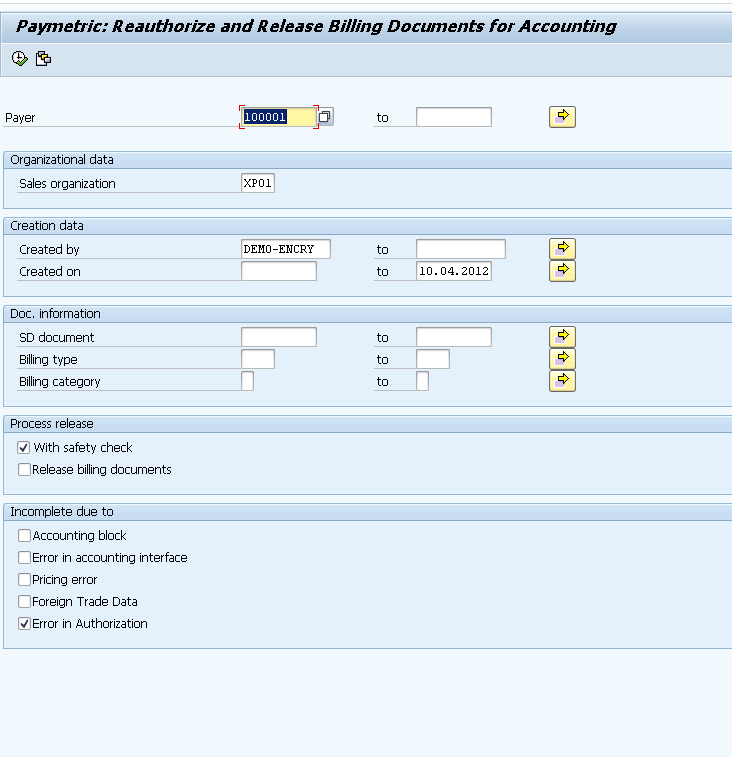This screenshot has height=757, width=732.
Task: Open multiple selection for SD document
Action: pos(562,336)
